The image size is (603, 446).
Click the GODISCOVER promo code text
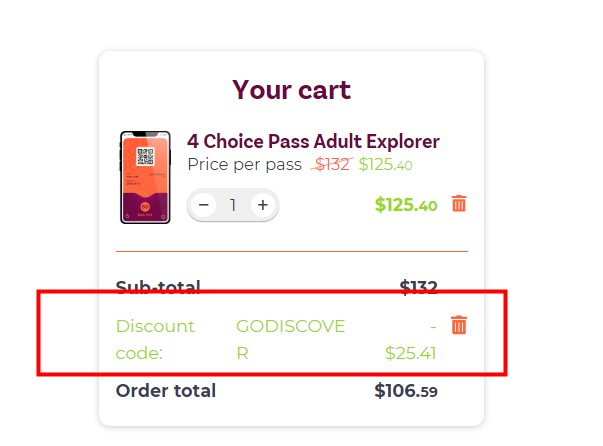290,339
